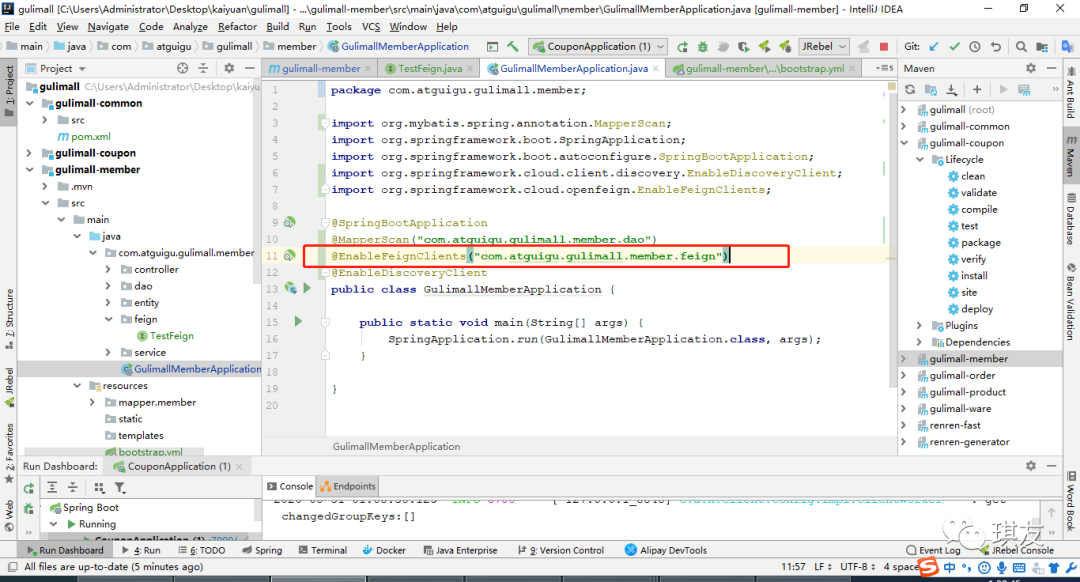Open the Terminal tool window
Image resolution: width=1080 pixels, height=582 pixels.
pyautogui.click(x=322, y=550)
